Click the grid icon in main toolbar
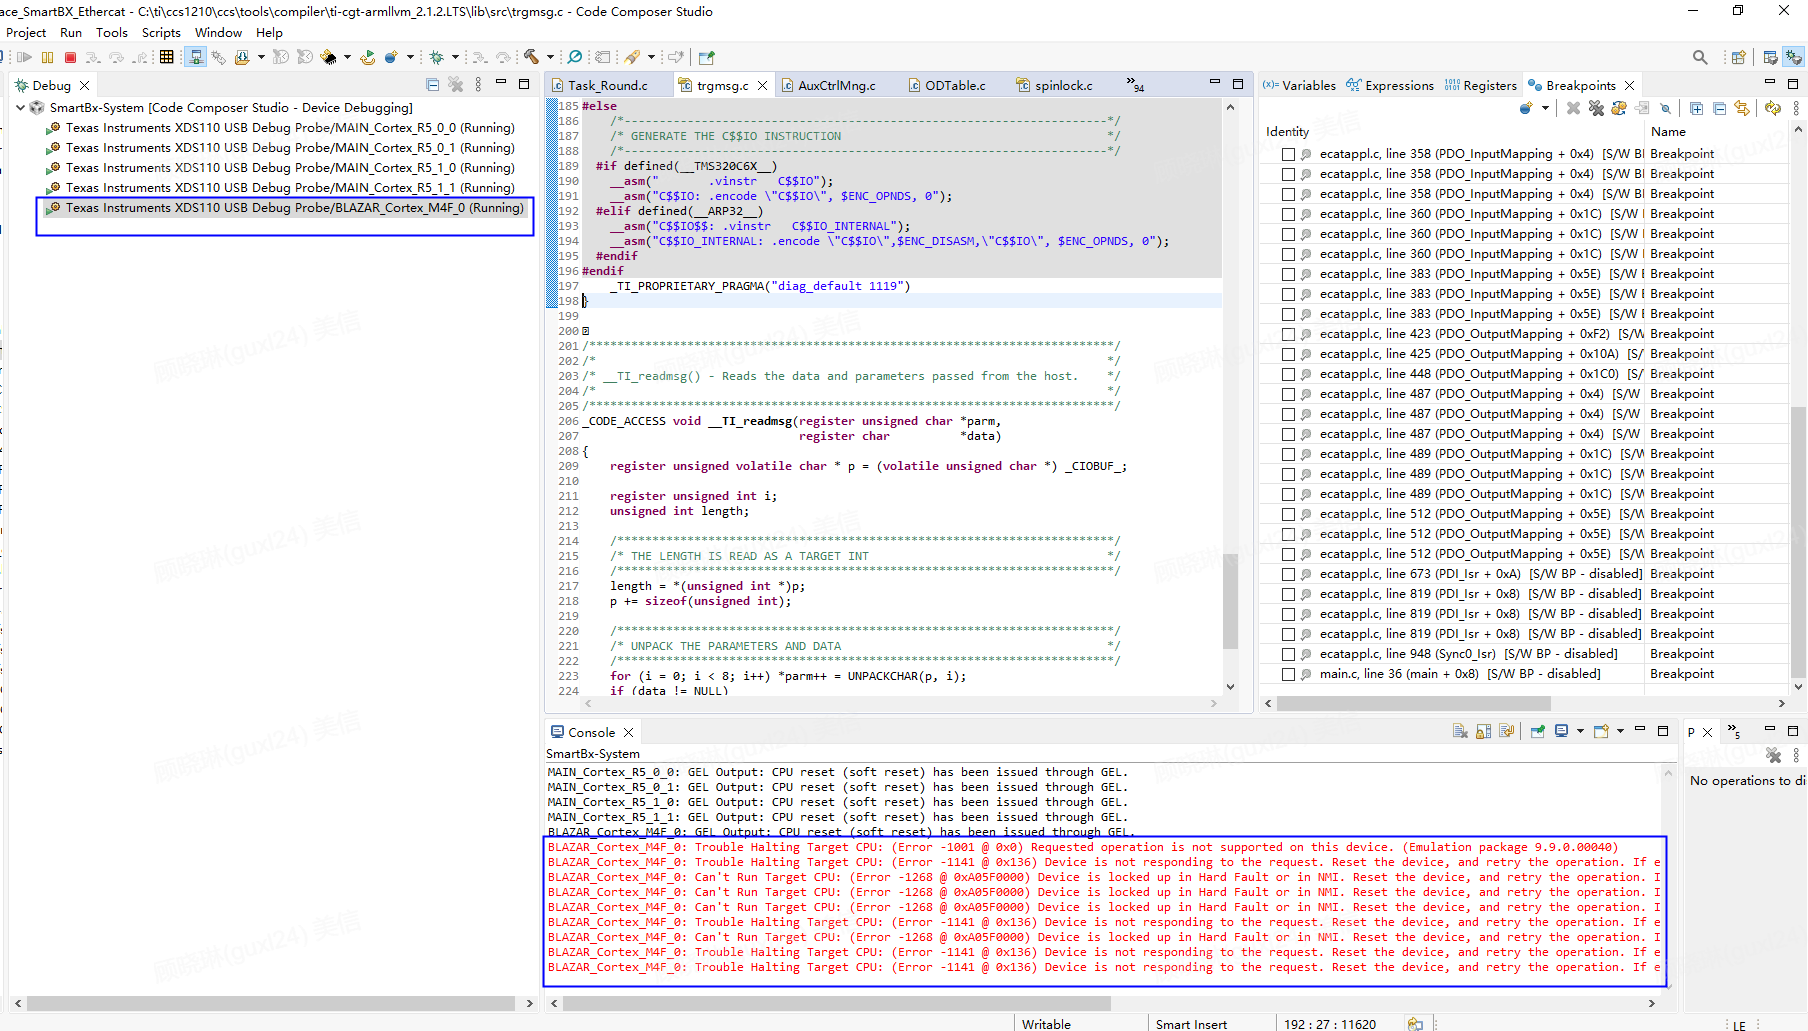Screen dimensions: 1808x1031 (167, 57)
